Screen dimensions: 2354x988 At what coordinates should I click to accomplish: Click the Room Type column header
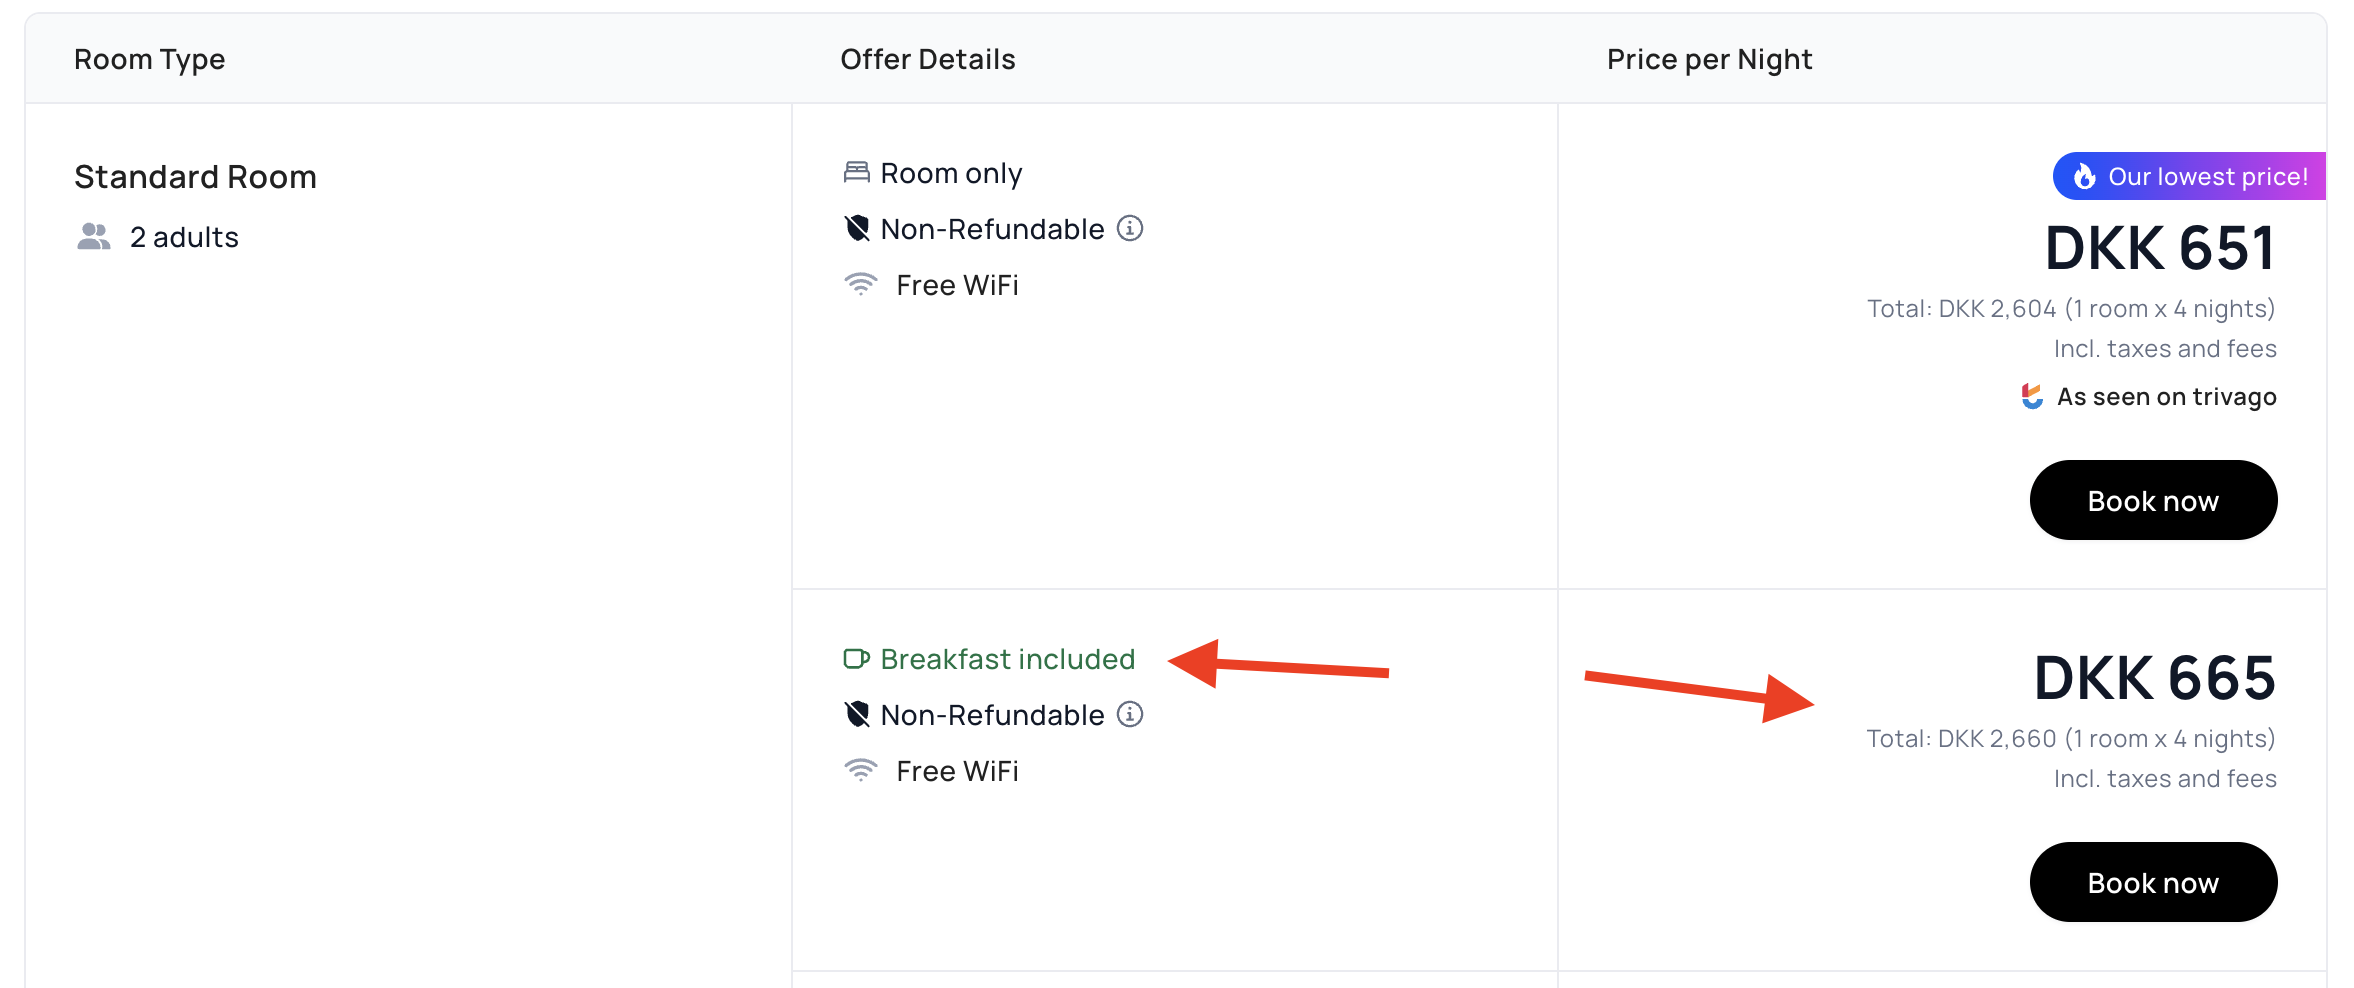point(150,60)
